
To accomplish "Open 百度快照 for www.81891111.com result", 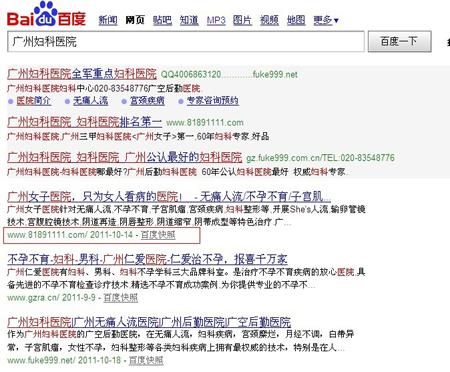I will (158, 235).
